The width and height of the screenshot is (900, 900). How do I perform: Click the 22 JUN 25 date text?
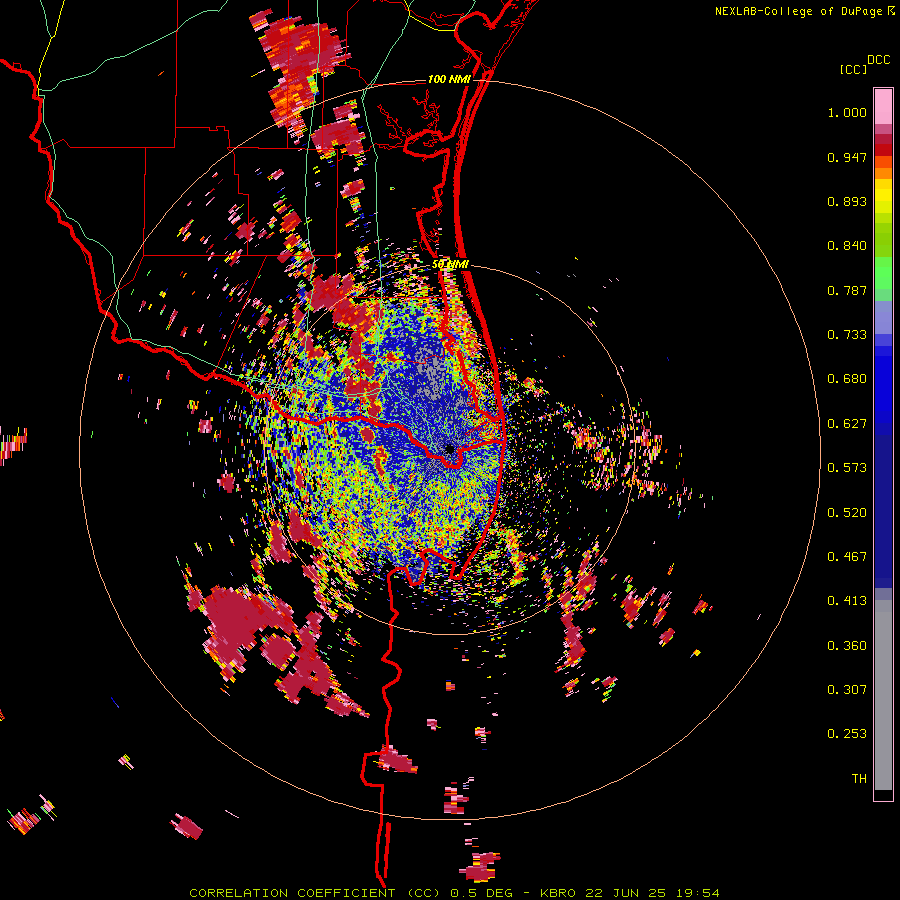click(x=626, y=893)
